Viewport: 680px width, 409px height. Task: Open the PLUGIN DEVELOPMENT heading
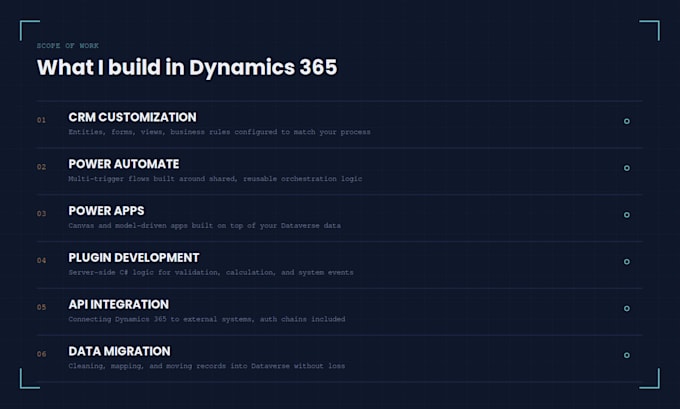[134, 258]
